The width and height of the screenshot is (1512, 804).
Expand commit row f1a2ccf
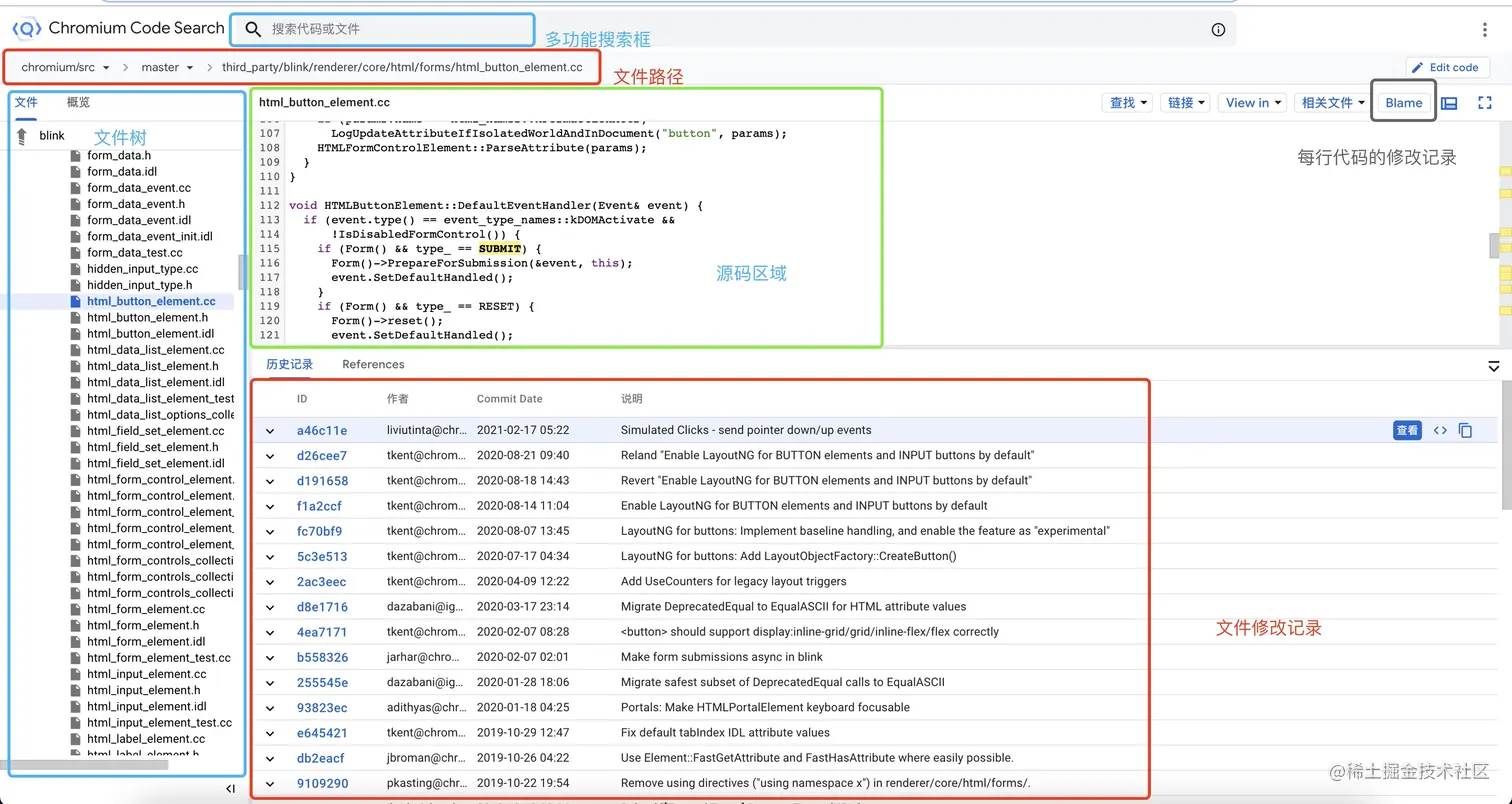click(x=269, y=506)
